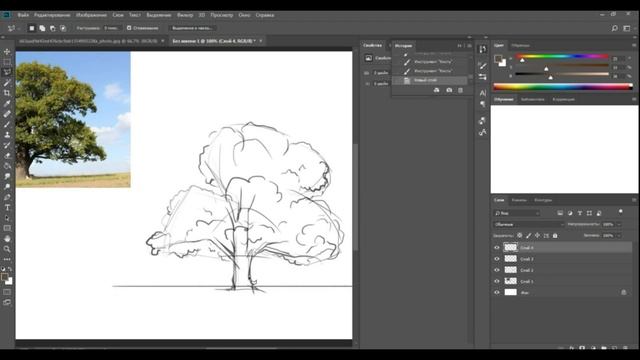The width and height of the screenshot is (640, 360).
Task: Switch to the Каналы tab
Action: pos(519,200)
